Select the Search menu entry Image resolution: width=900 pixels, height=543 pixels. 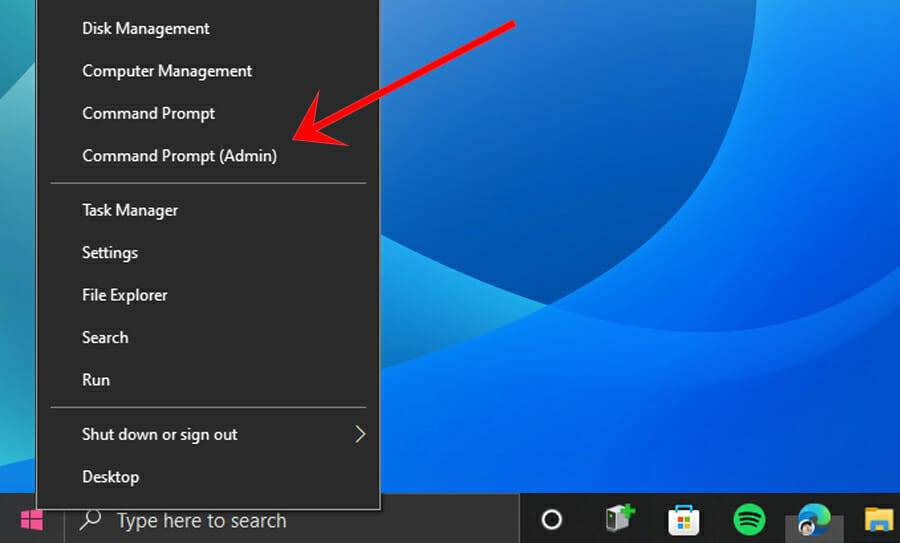pos(208,338)
